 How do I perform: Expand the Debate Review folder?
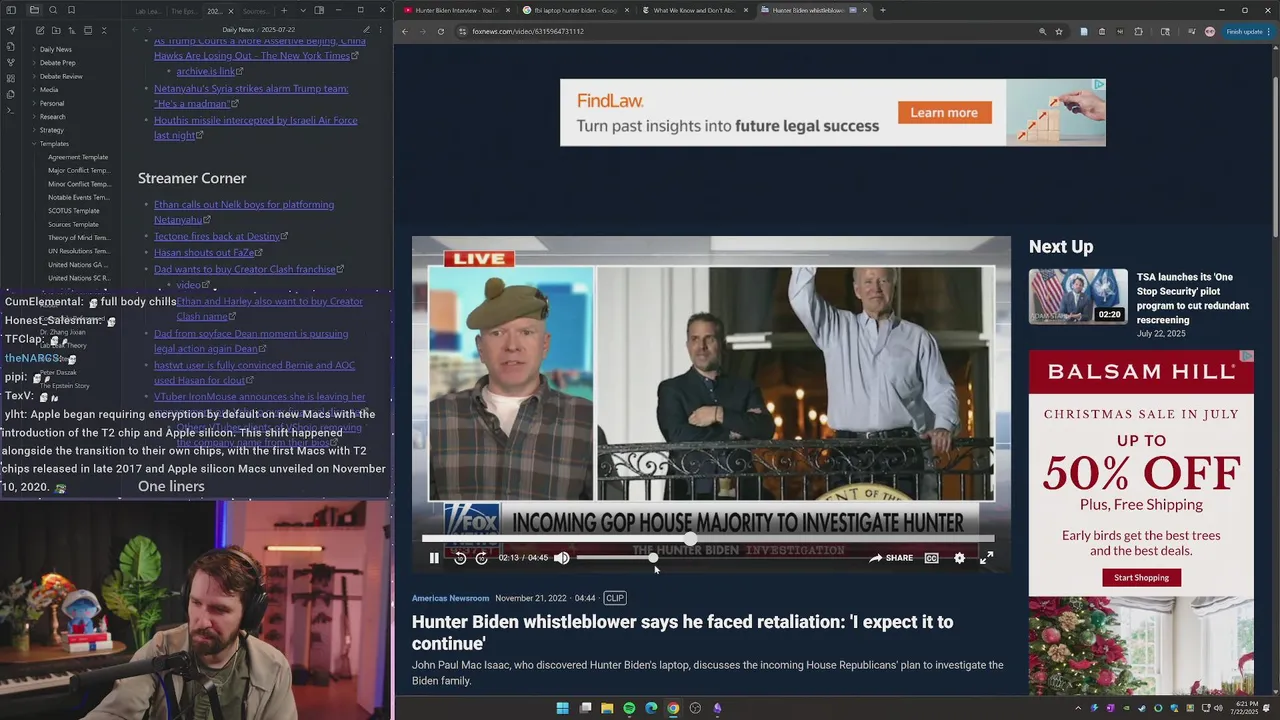pos(61,76)
